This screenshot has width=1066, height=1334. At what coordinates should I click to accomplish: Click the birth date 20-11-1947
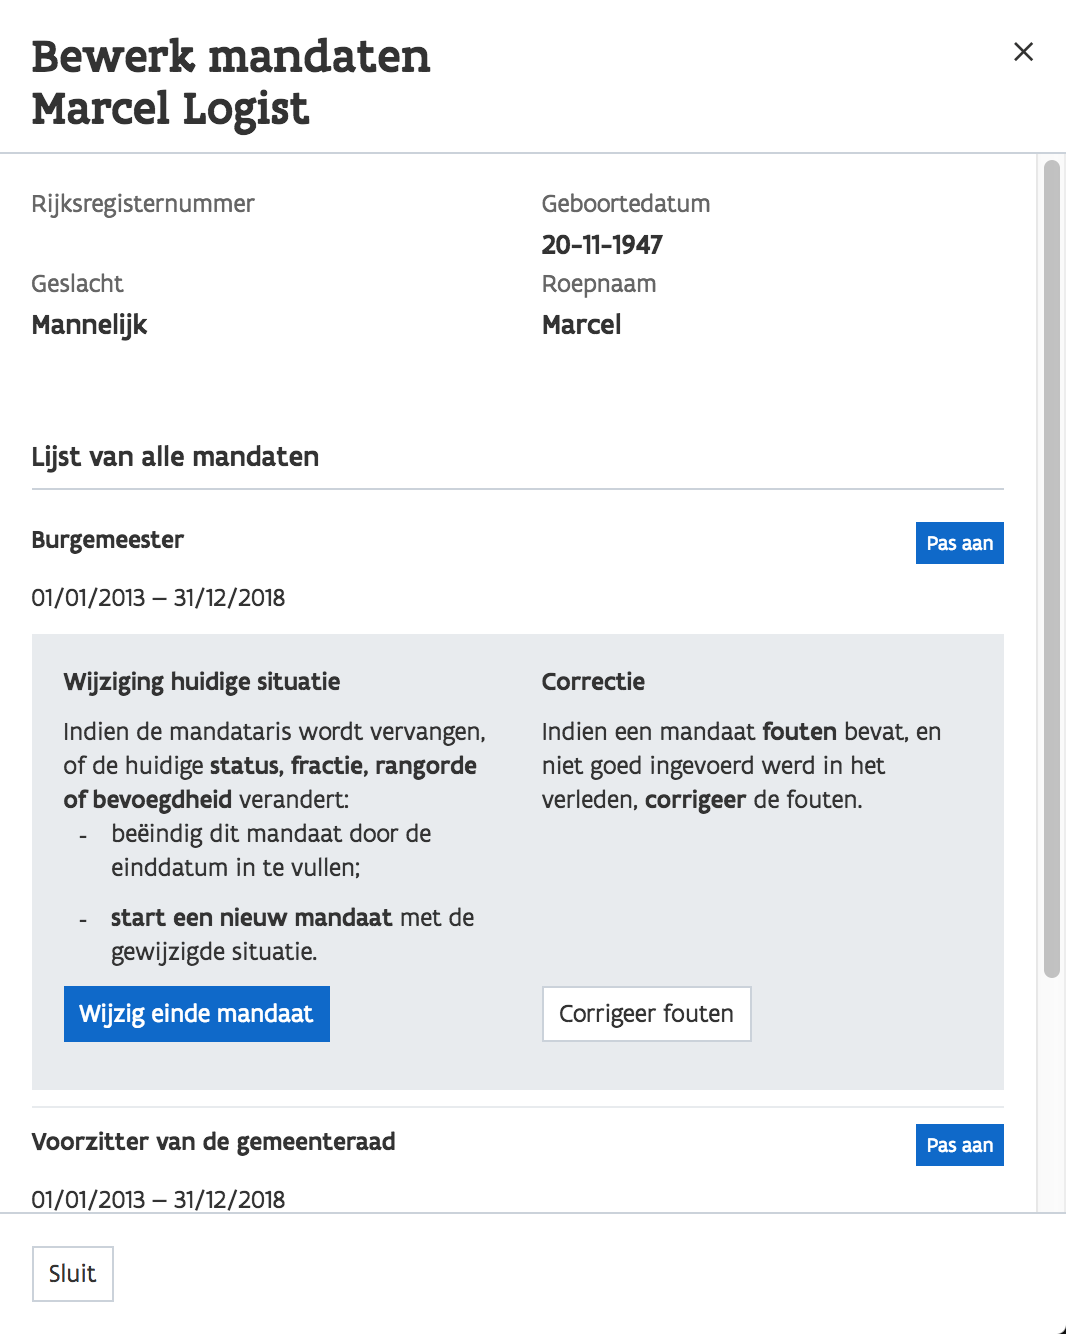[x=602, y=245]
